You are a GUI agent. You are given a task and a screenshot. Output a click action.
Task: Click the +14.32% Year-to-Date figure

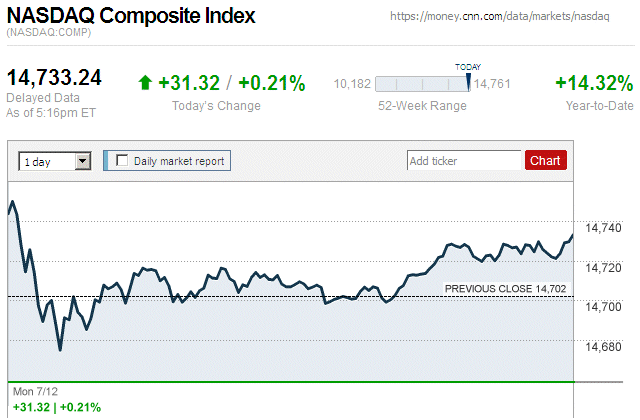coord(593,84)
